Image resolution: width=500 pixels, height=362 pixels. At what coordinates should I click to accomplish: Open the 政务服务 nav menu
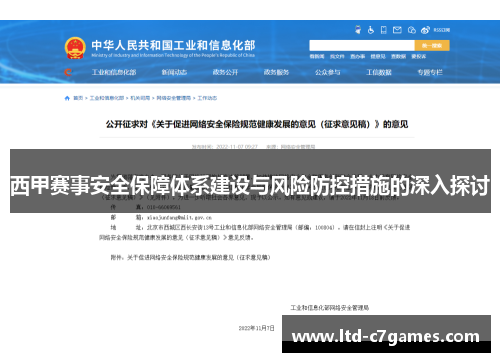point(276,72)
